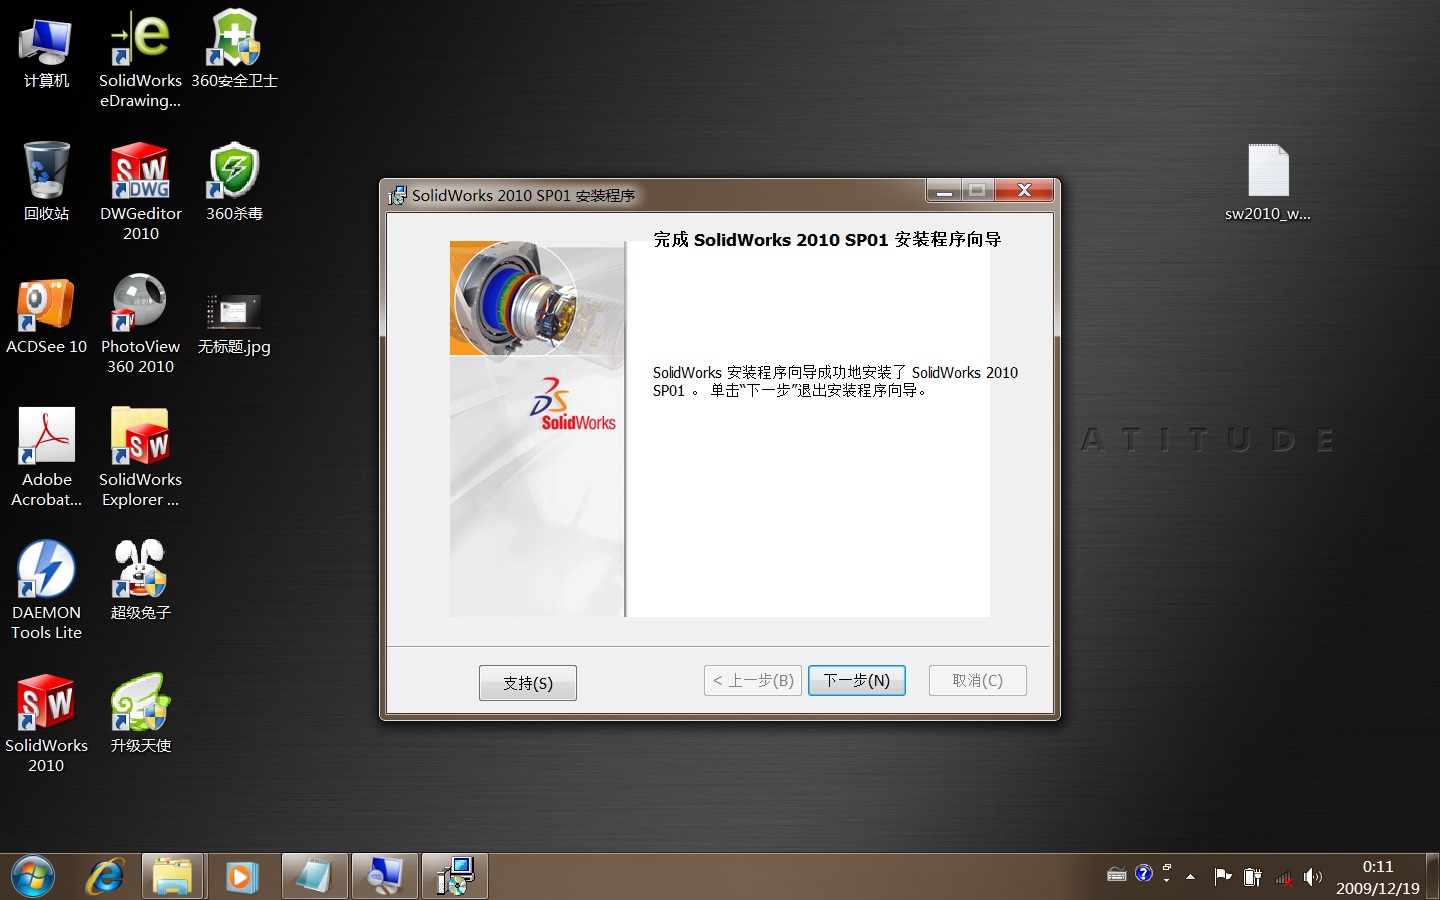Click the title text SolidWorks 2010 SP01 安装程序
Viewport: 1440px width, 900px height.
pyautogui.click(x=523, y=196)
